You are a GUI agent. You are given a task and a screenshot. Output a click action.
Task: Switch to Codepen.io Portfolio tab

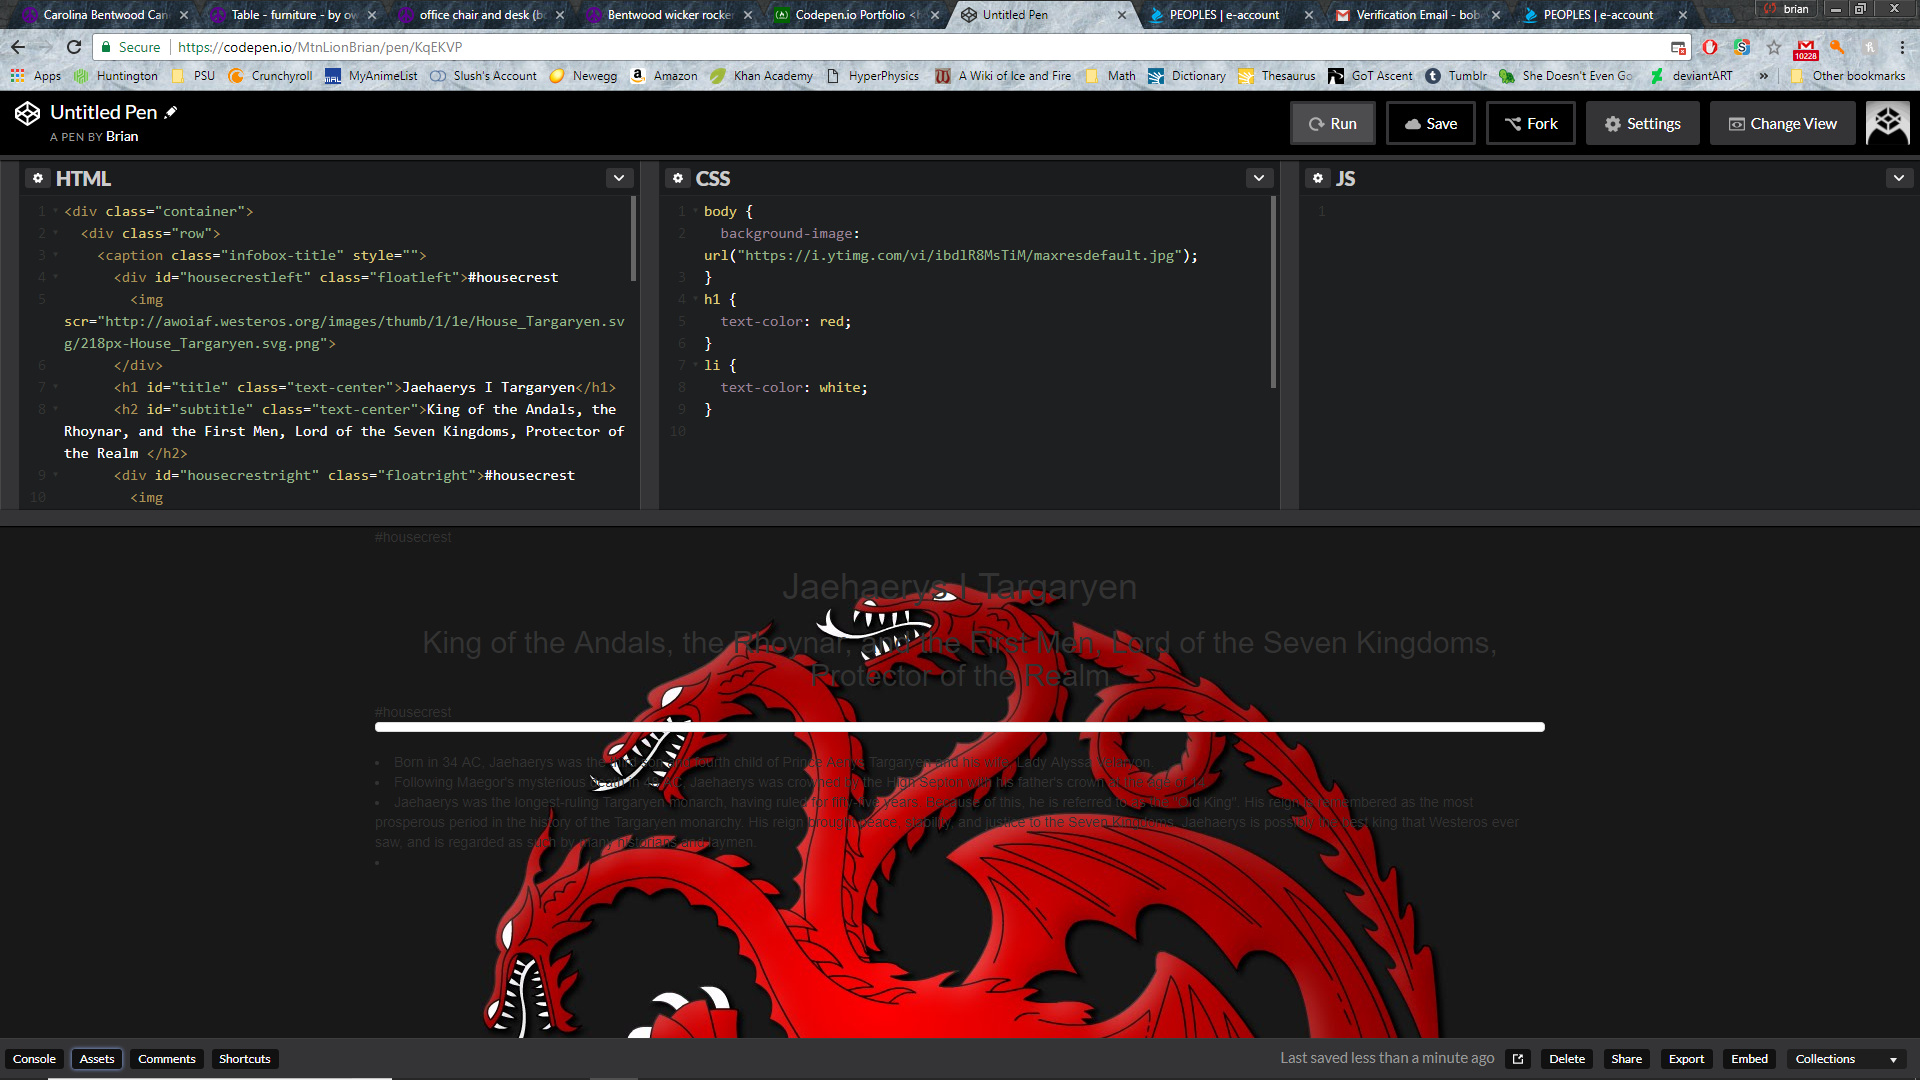coord(856,15)
